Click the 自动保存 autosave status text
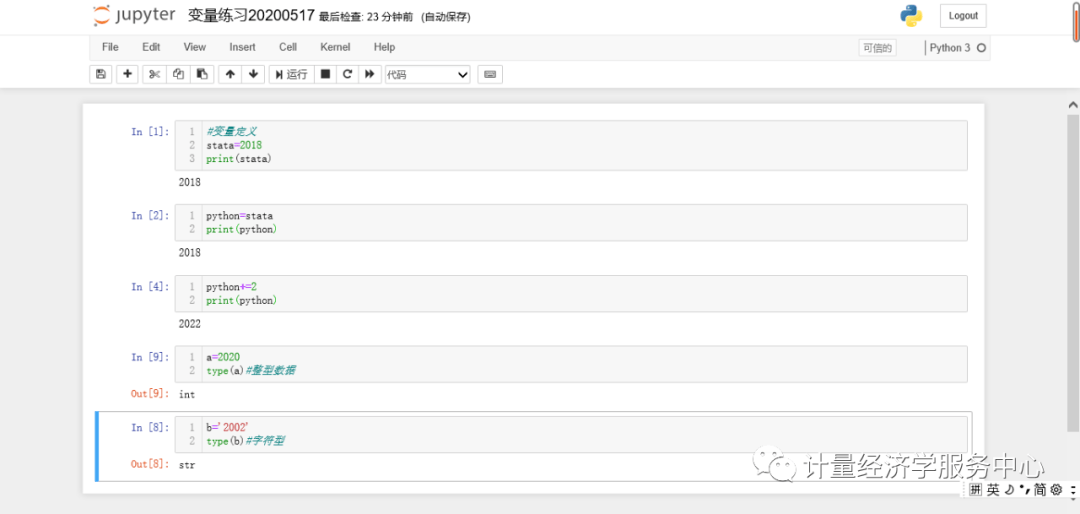 (x=446, y=17)
